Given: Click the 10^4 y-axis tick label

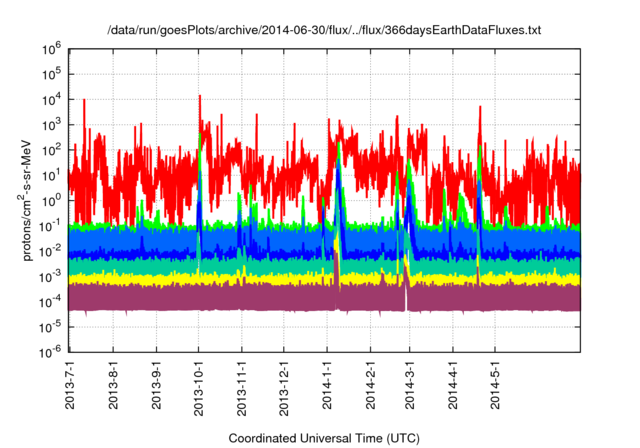Looking at the screenshot, I should click(x=51, y=100).
